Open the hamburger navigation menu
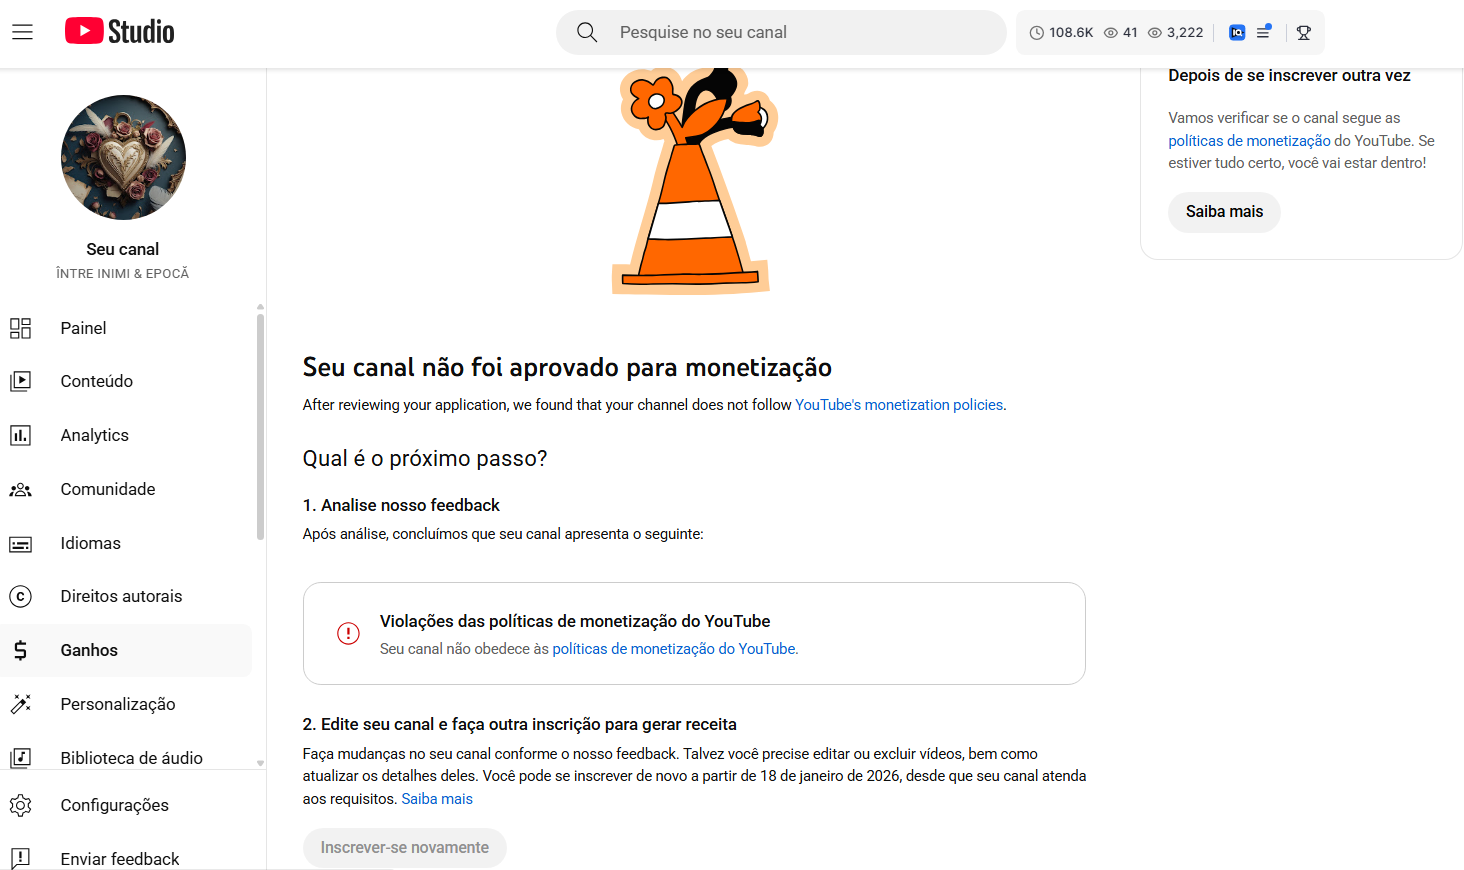 [x=22, y=32]
